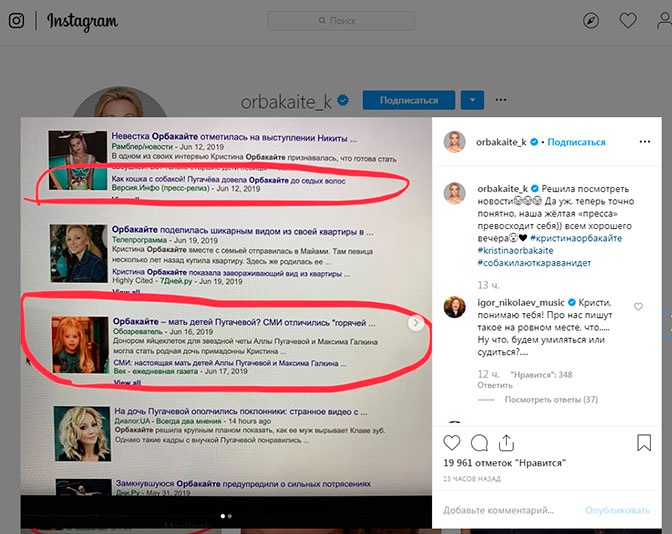Click headline Орбакайте – мать детей Пугачевой
Screen dimensions: 672x534
(x=244, y=322)
